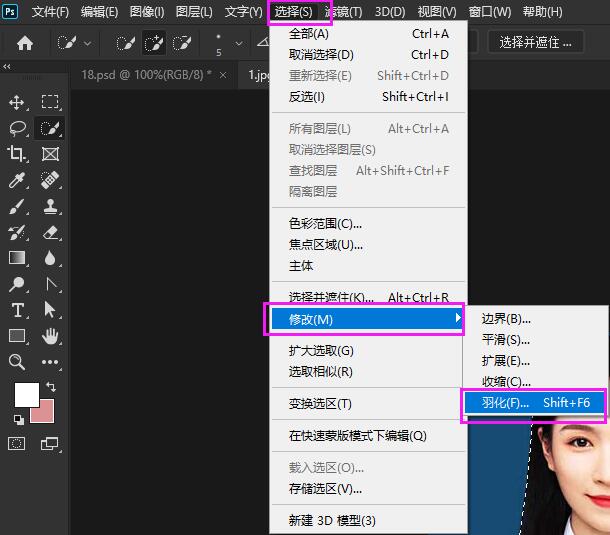
Task: Select the Eraser tool
Action: (x=50, y=232)
